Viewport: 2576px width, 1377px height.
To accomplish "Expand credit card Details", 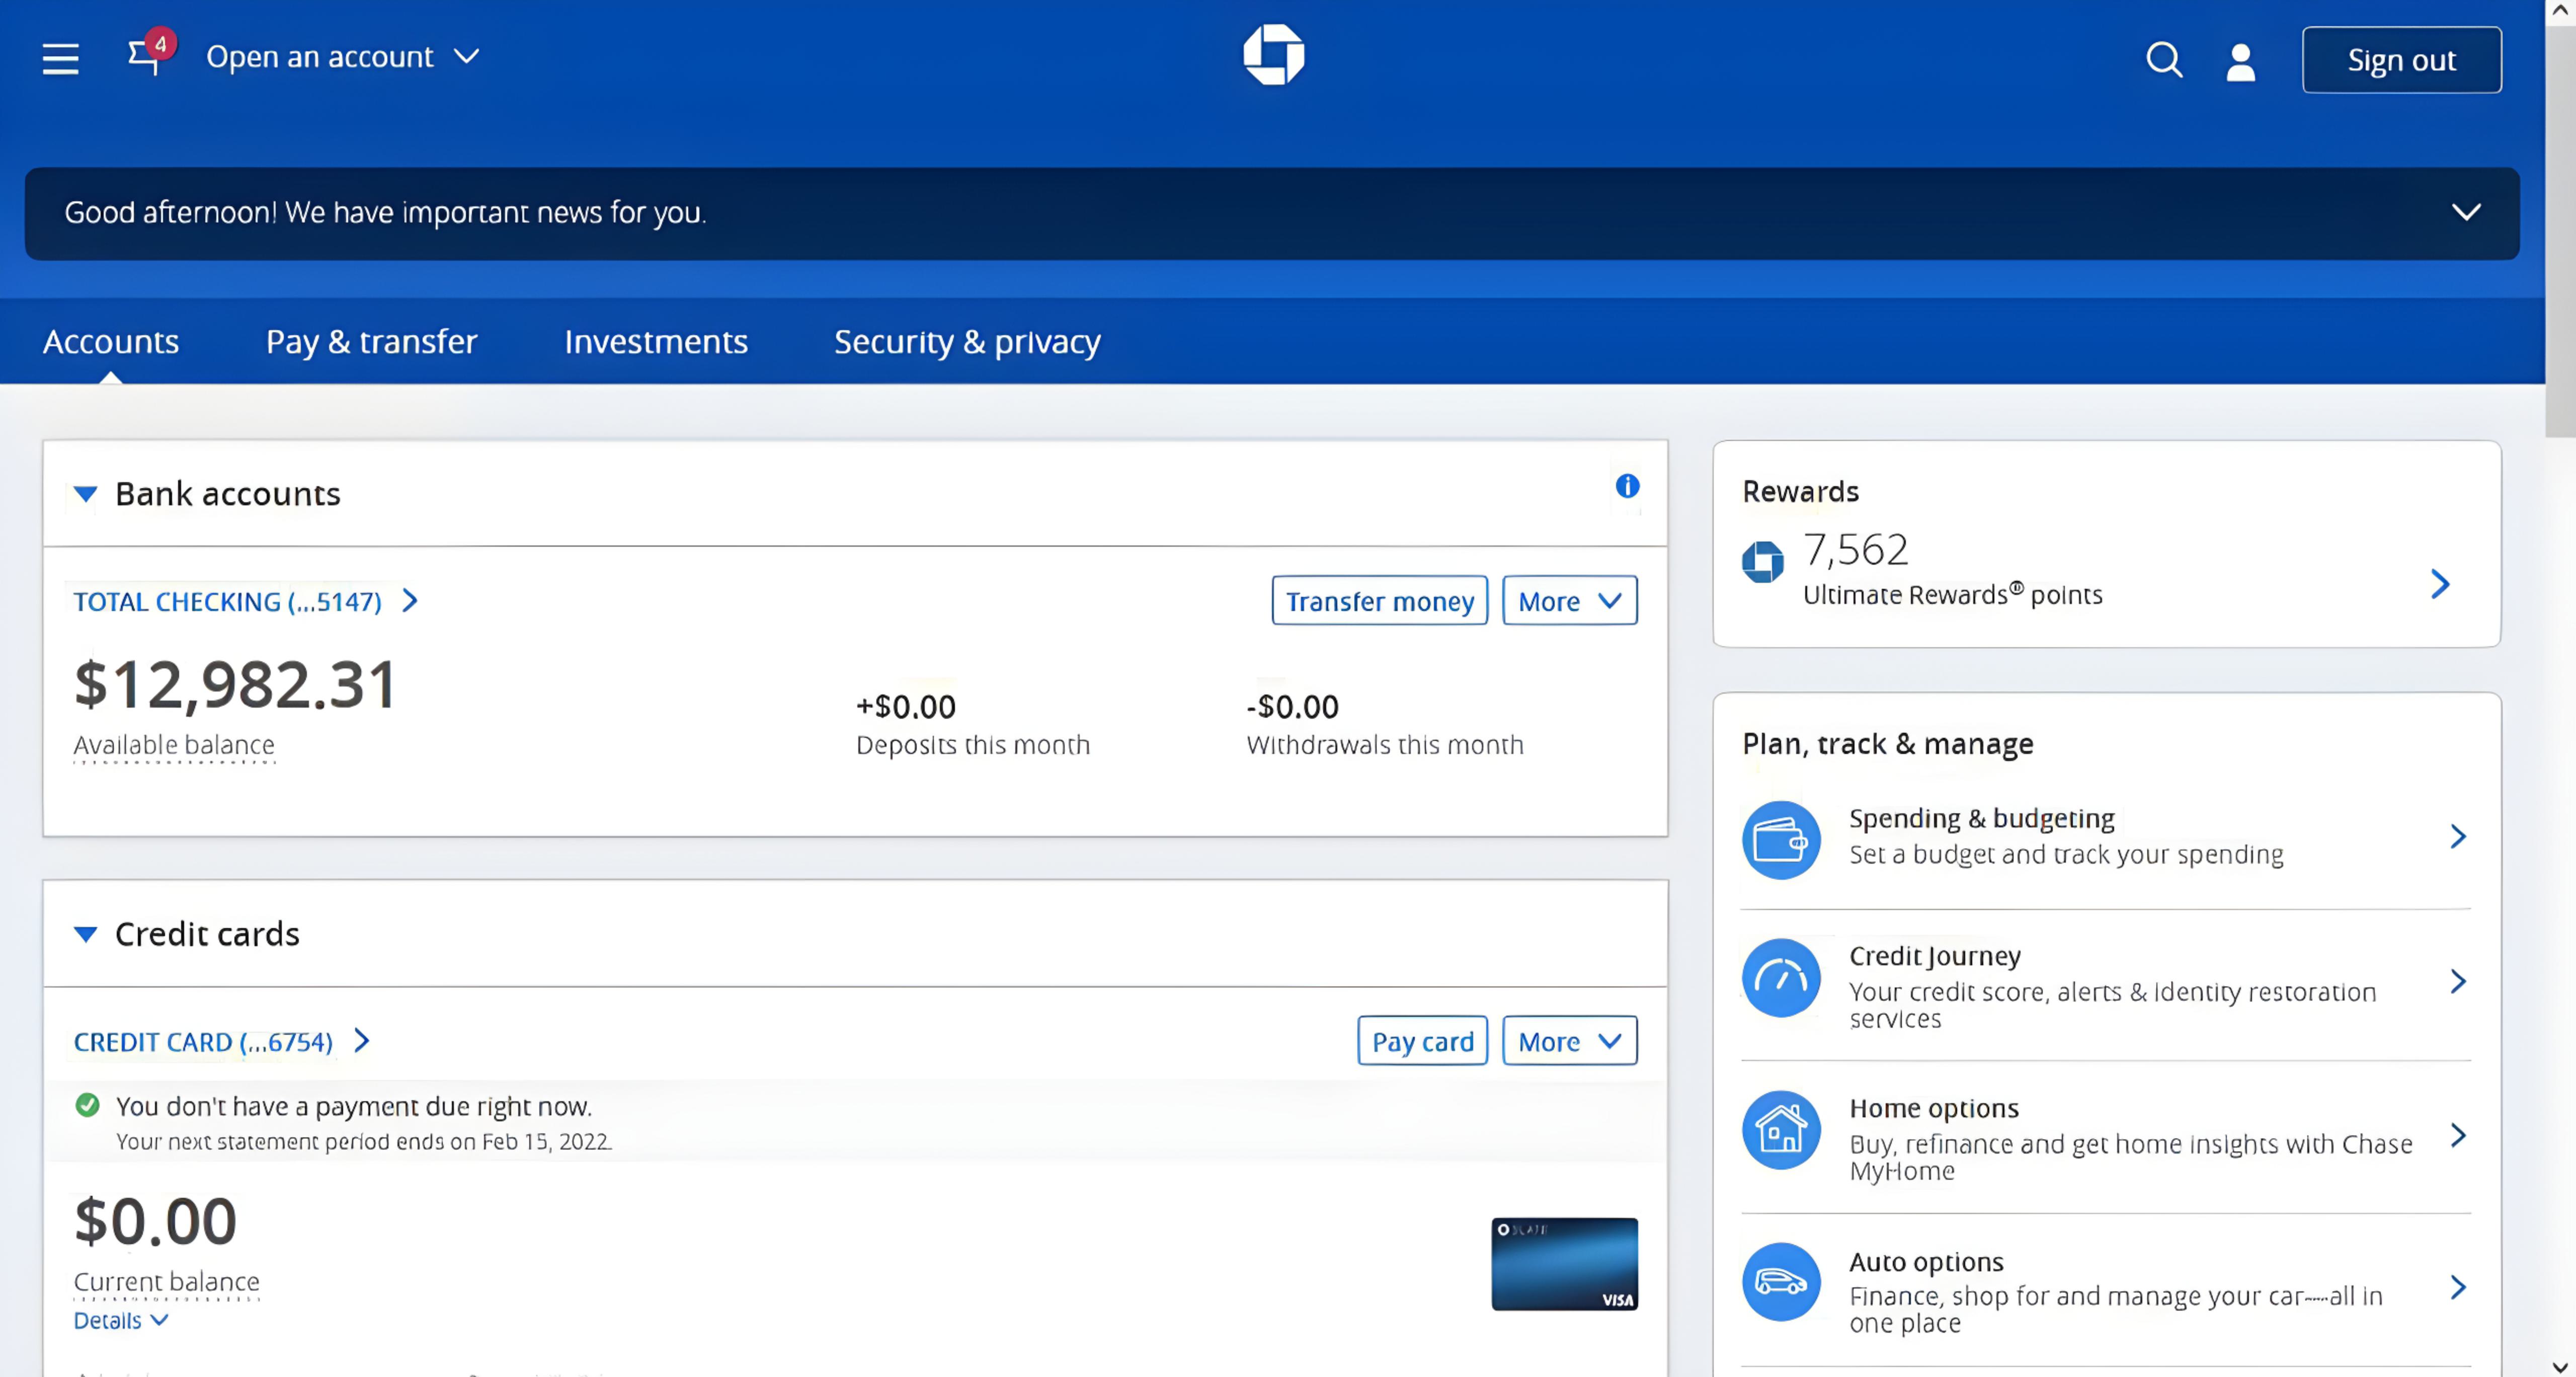I will [x=121, y=1320].
